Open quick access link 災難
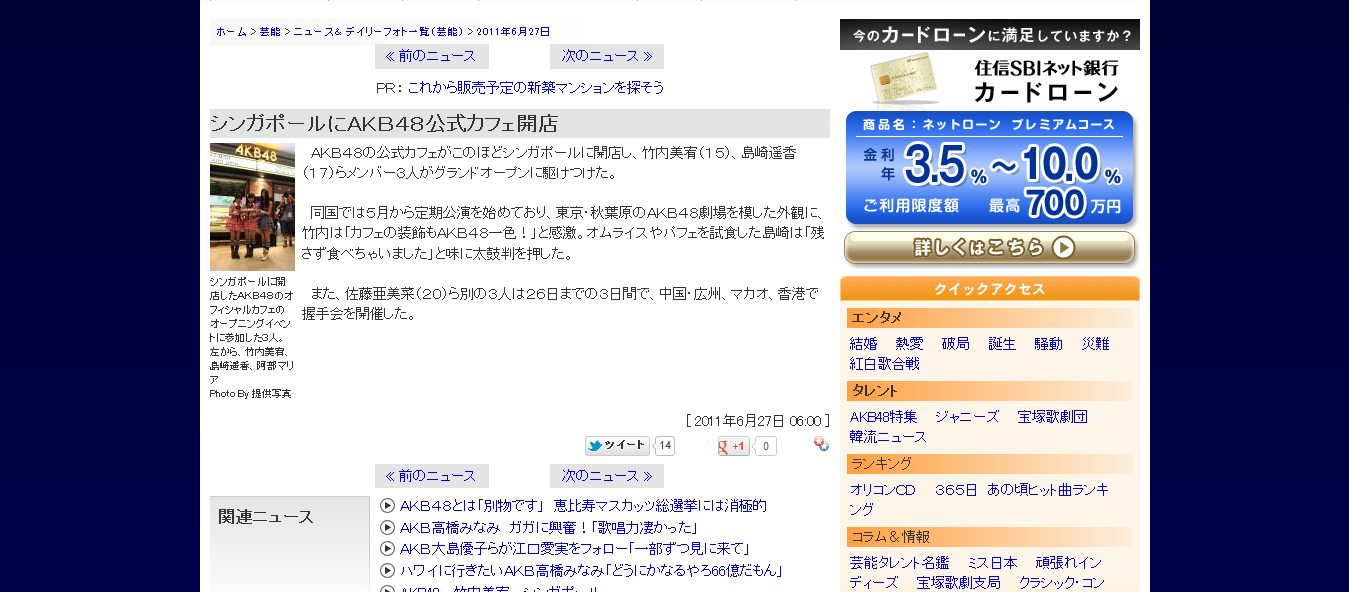Screen dimensions: 1349x592 1095,343
